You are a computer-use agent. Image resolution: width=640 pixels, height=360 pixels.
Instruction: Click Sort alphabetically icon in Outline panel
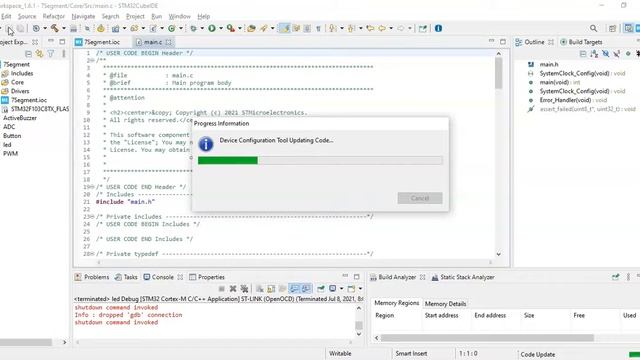pos(594,53)
